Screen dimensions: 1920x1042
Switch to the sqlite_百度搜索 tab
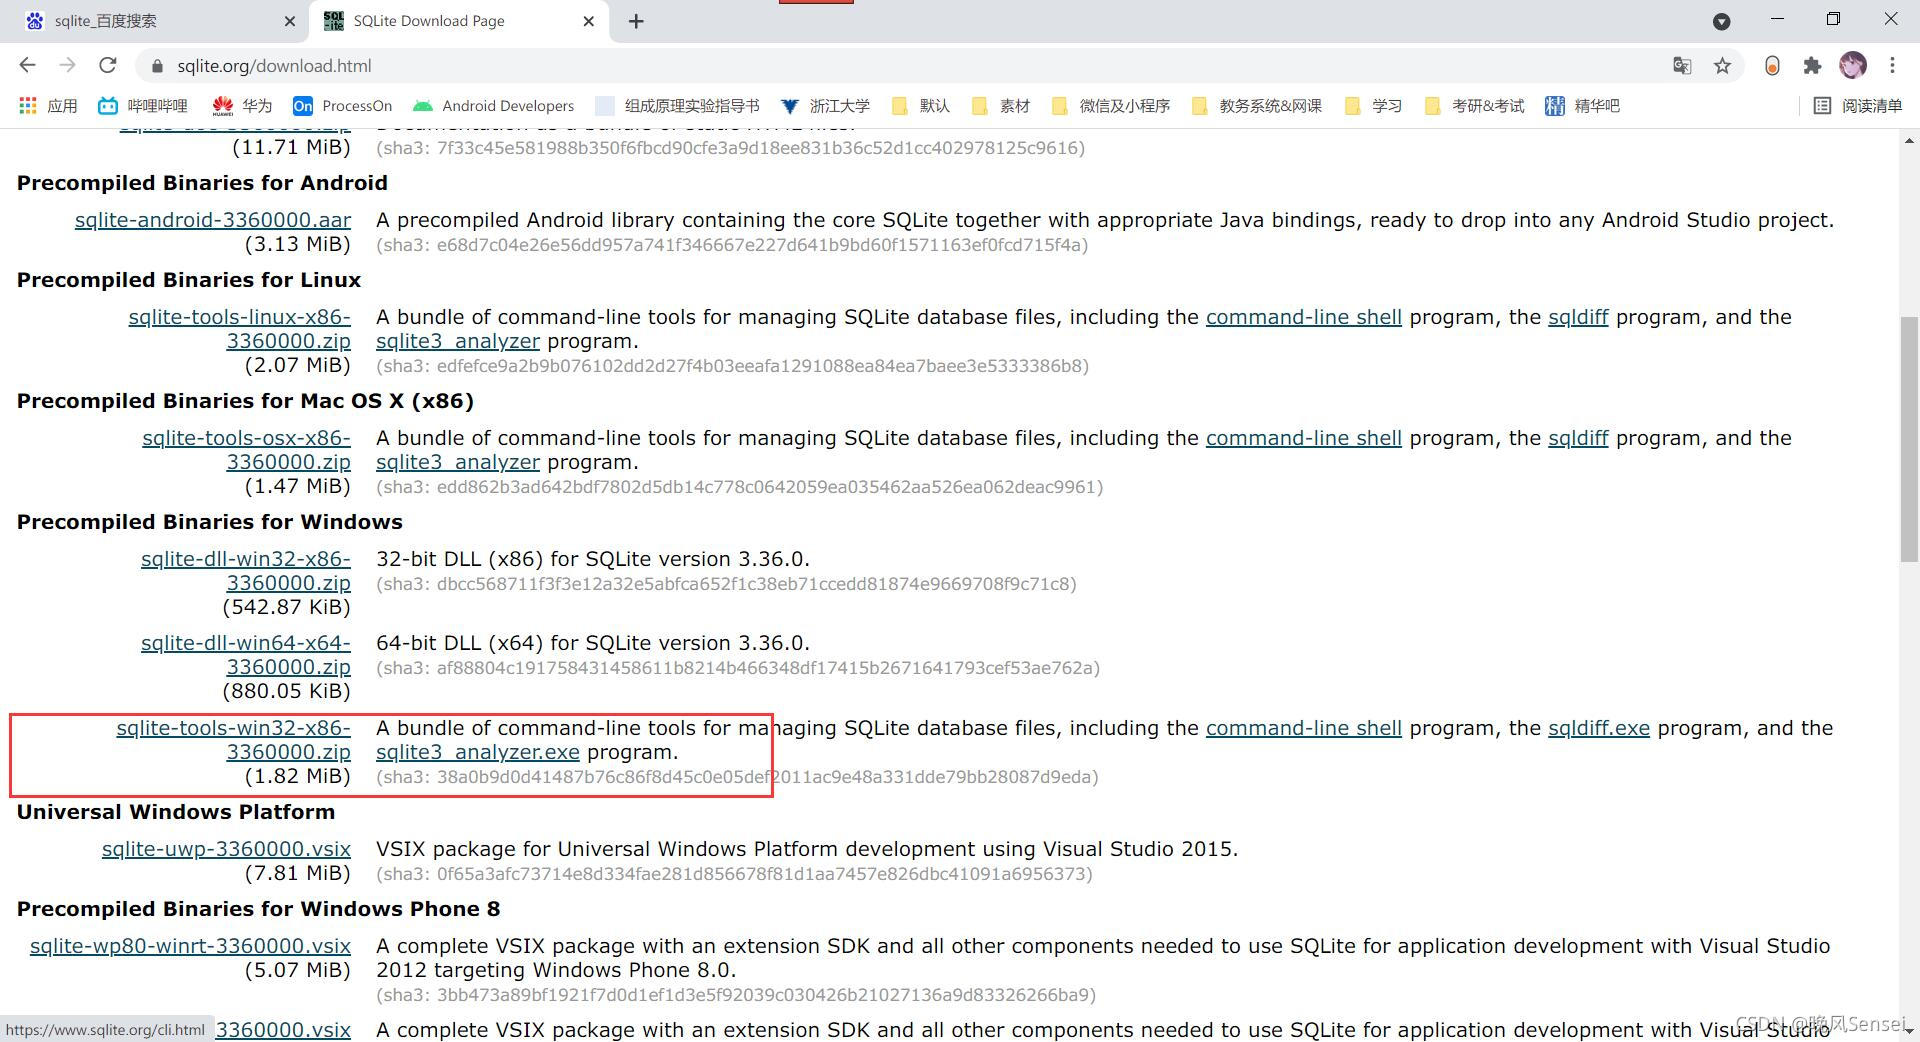pos(155,21)
